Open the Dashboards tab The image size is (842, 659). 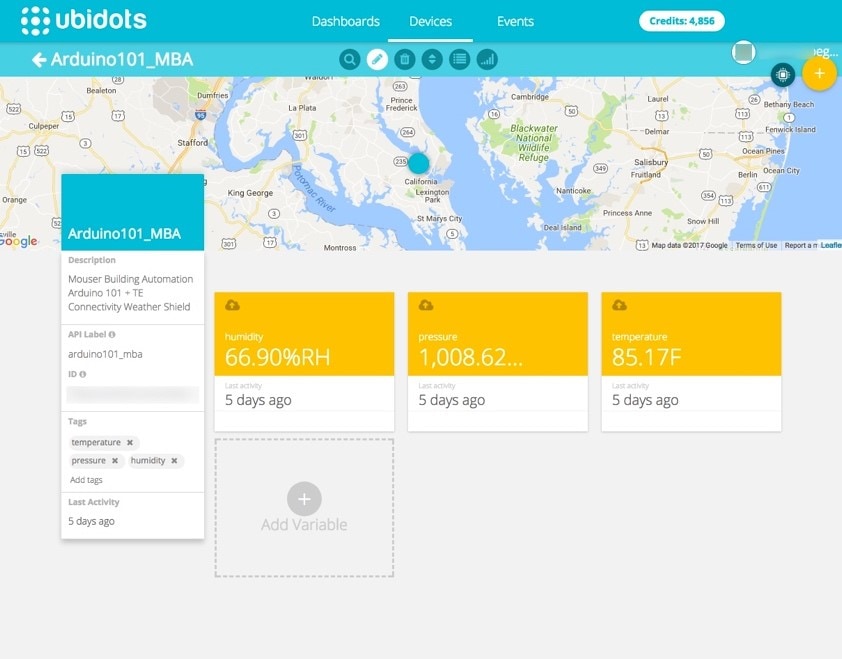345,20
